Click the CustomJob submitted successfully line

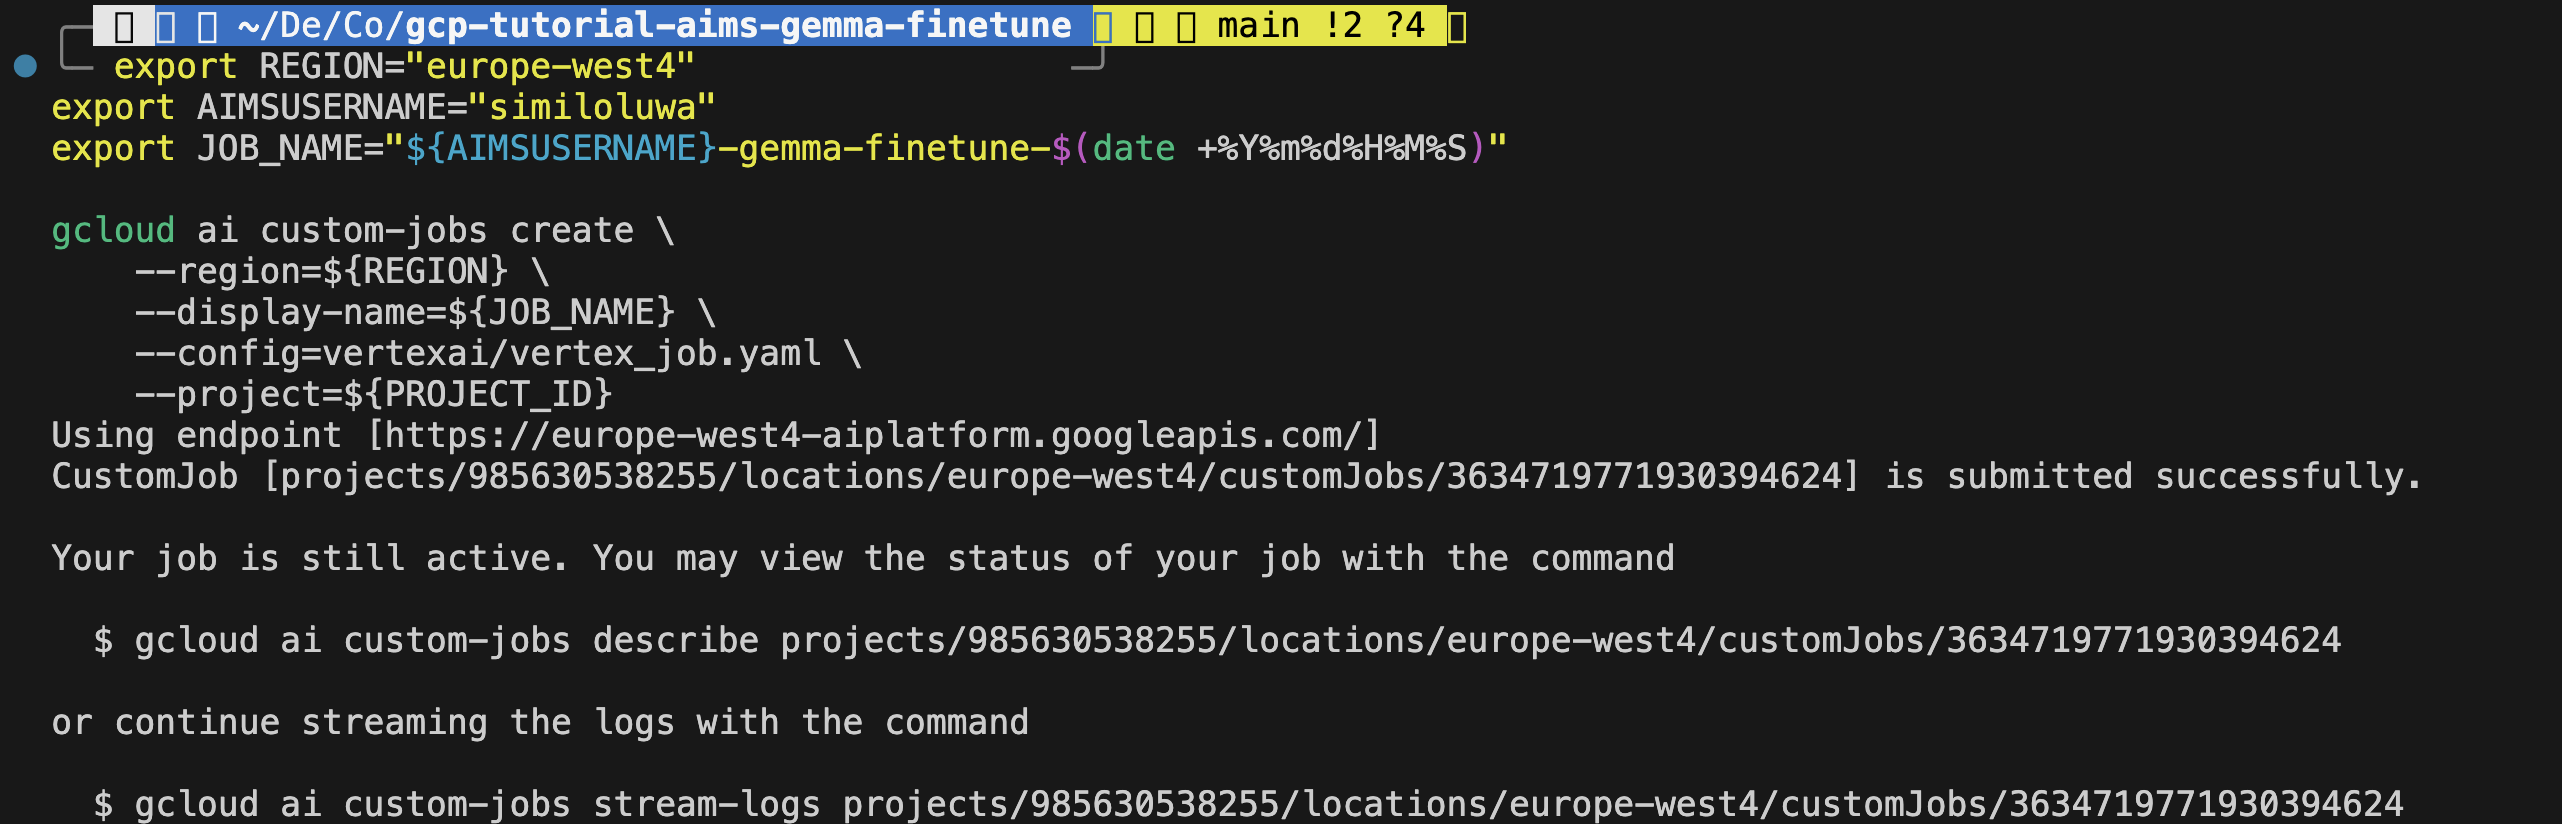pyautogui.click(x=1237, y=476)
